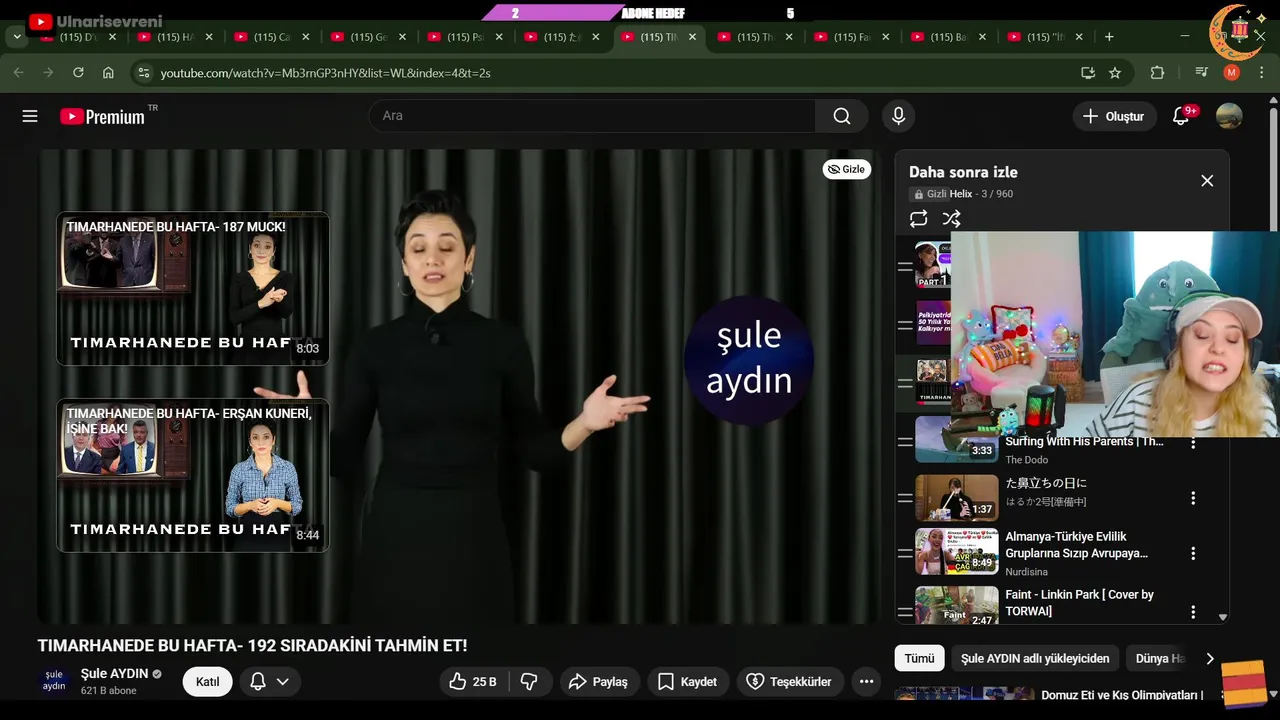Viewport: 1280px width, 720px height.
Task: Click the Katıl join button
Action: [x=207, y=681]
